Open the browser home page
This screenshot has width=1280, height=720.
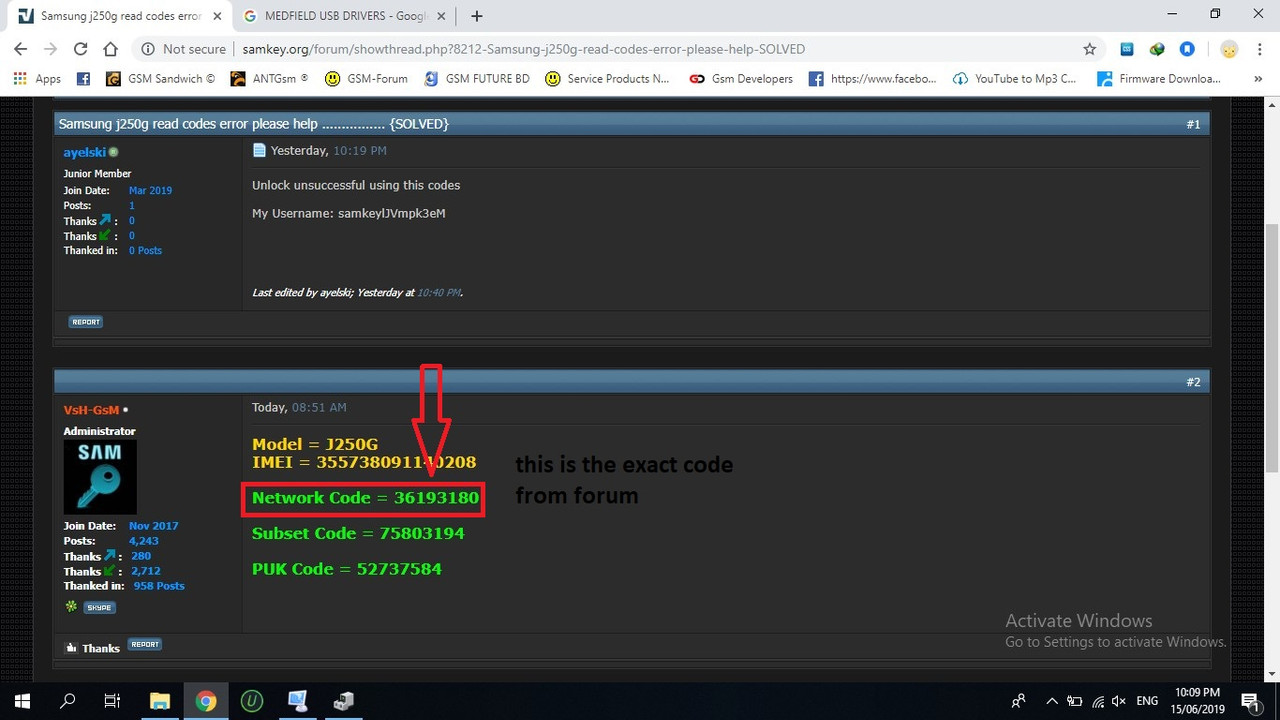click(x=111, y=49)
